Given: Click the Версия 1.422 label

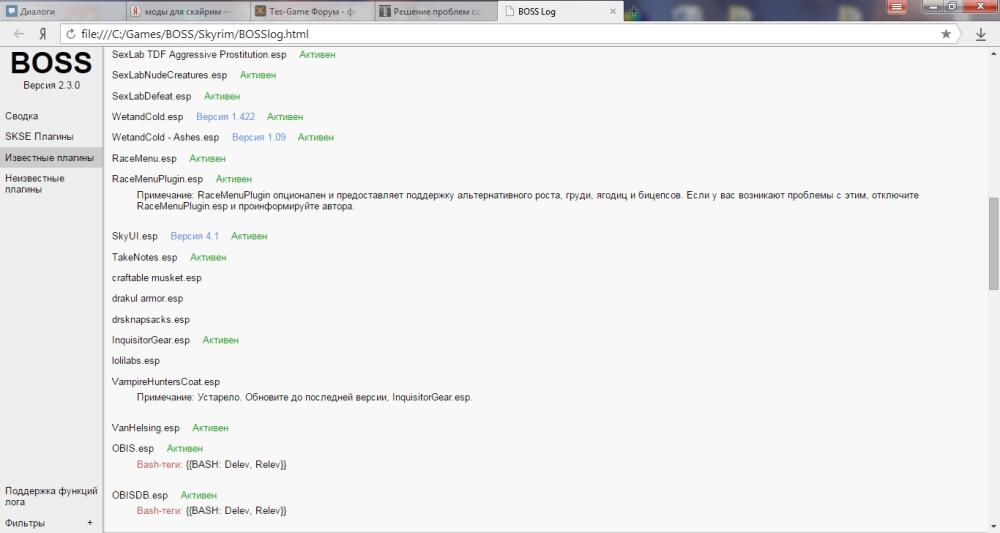Looking at the screenshot, I should click(225, 117).
